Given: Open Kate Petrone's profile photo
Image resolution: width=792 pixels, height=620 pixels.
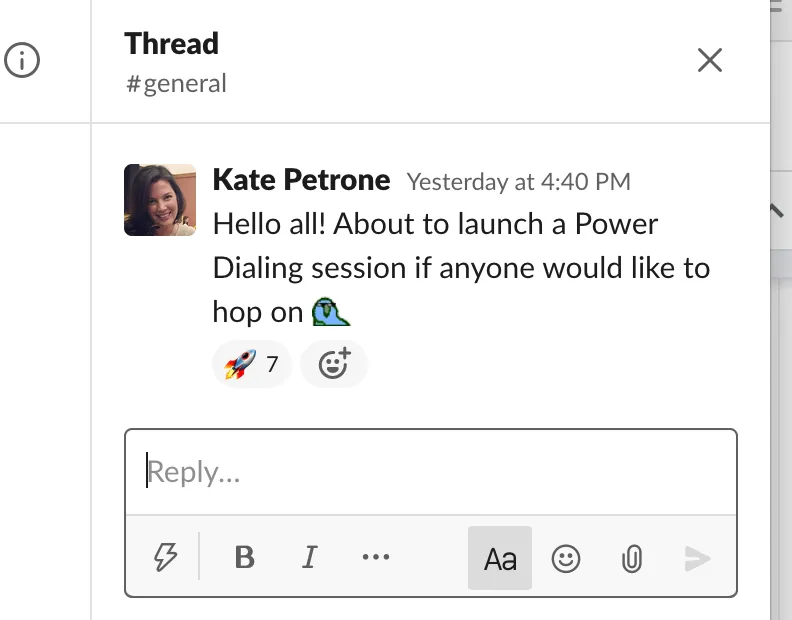Looking at the screenshot, I should point(160,200).
